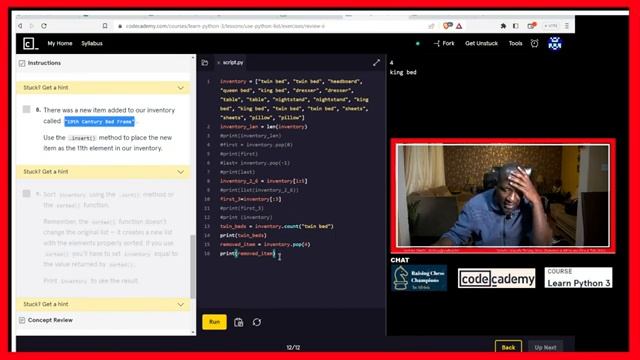Go back using the browser back arrow
The width and height of the screenshot is (640, 360).
click(20, 26)
